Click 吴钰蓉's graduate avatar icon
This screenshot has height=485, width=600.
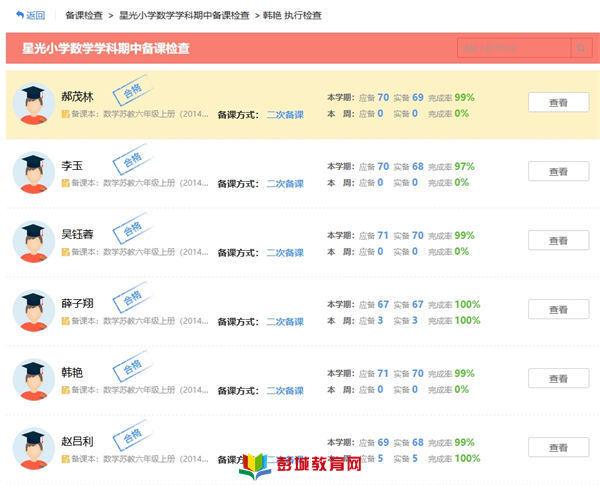coord(34,242)
